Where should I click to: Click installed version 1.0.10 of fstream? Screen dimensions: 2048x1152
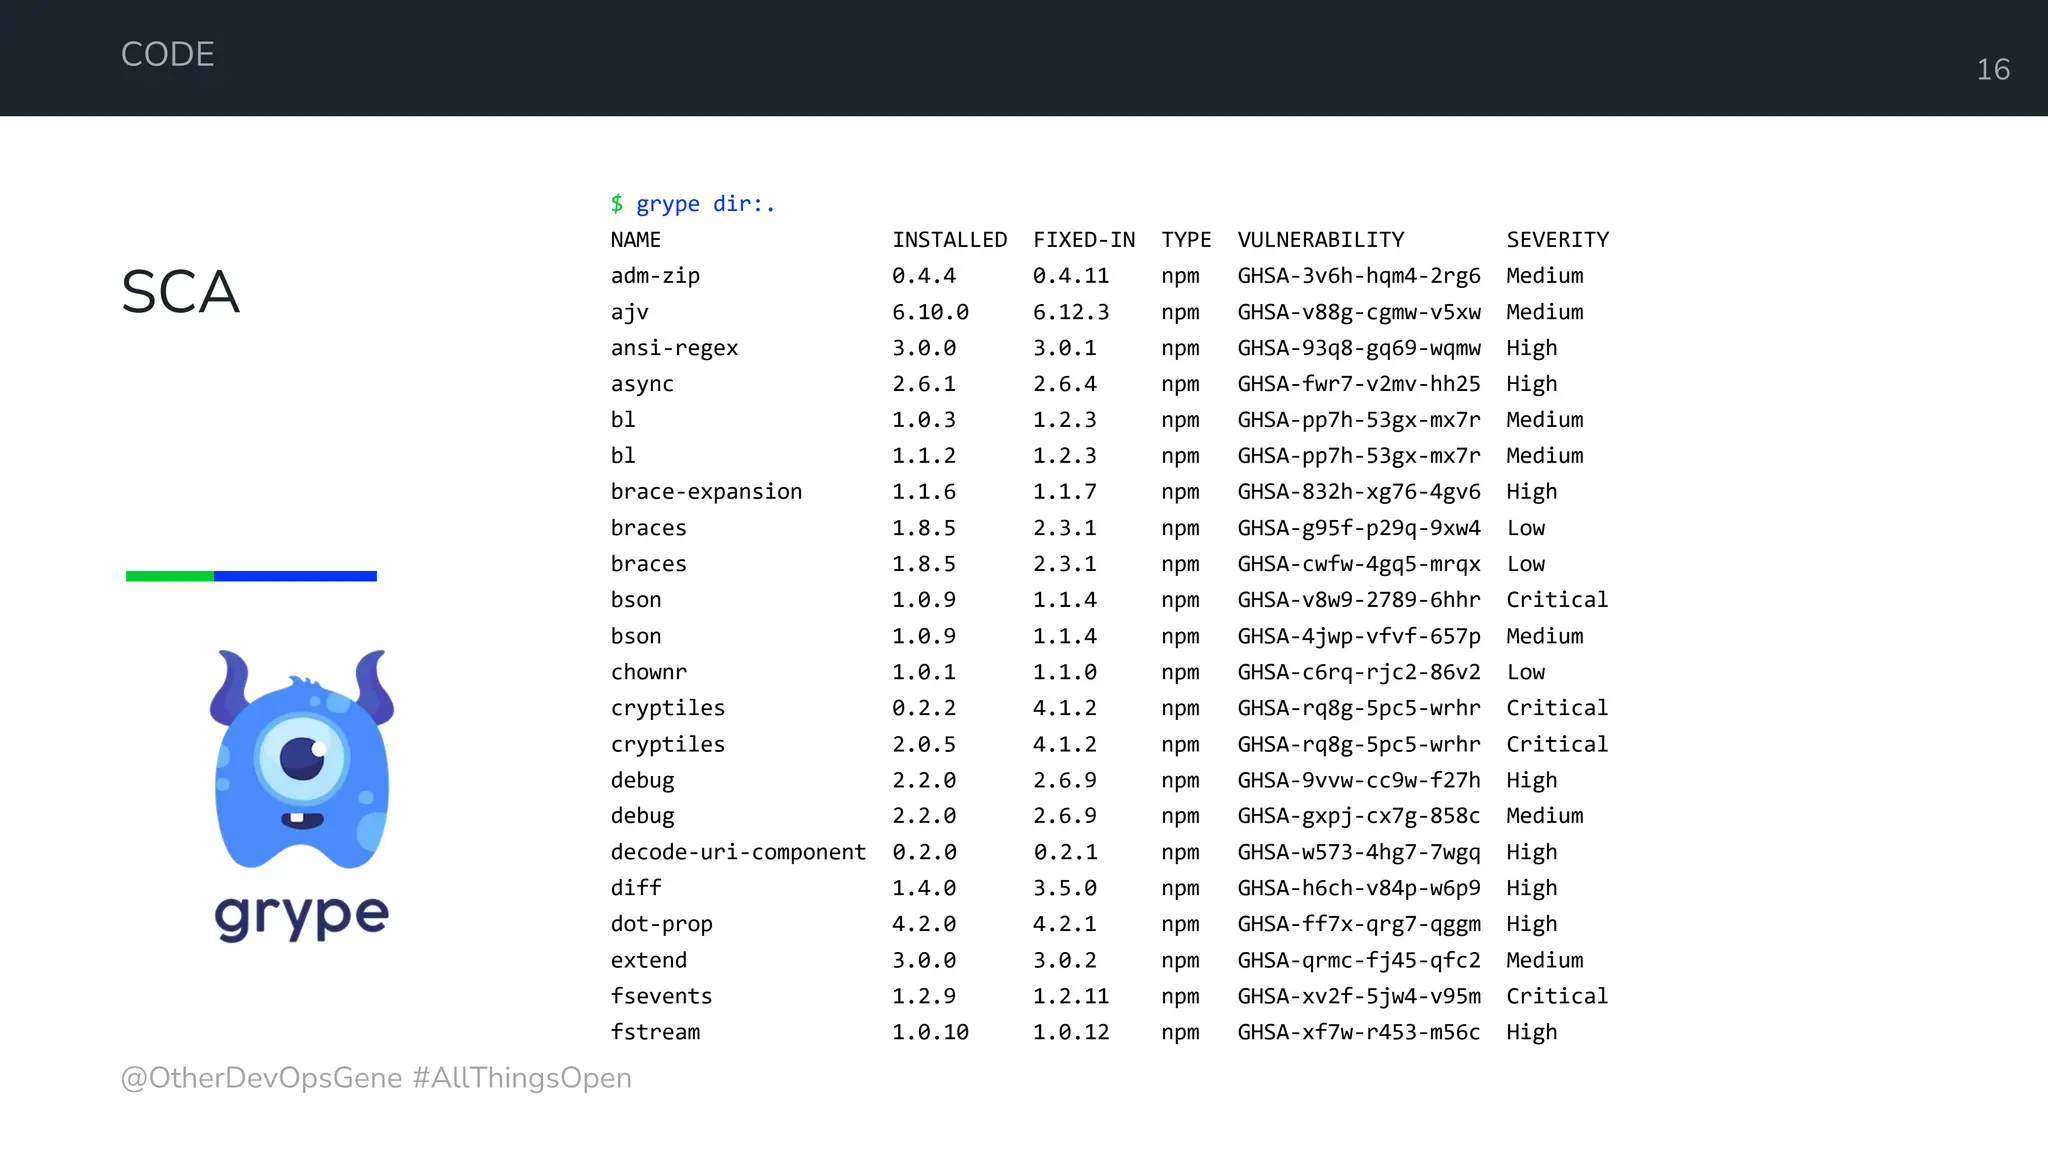pos(931,1032)
